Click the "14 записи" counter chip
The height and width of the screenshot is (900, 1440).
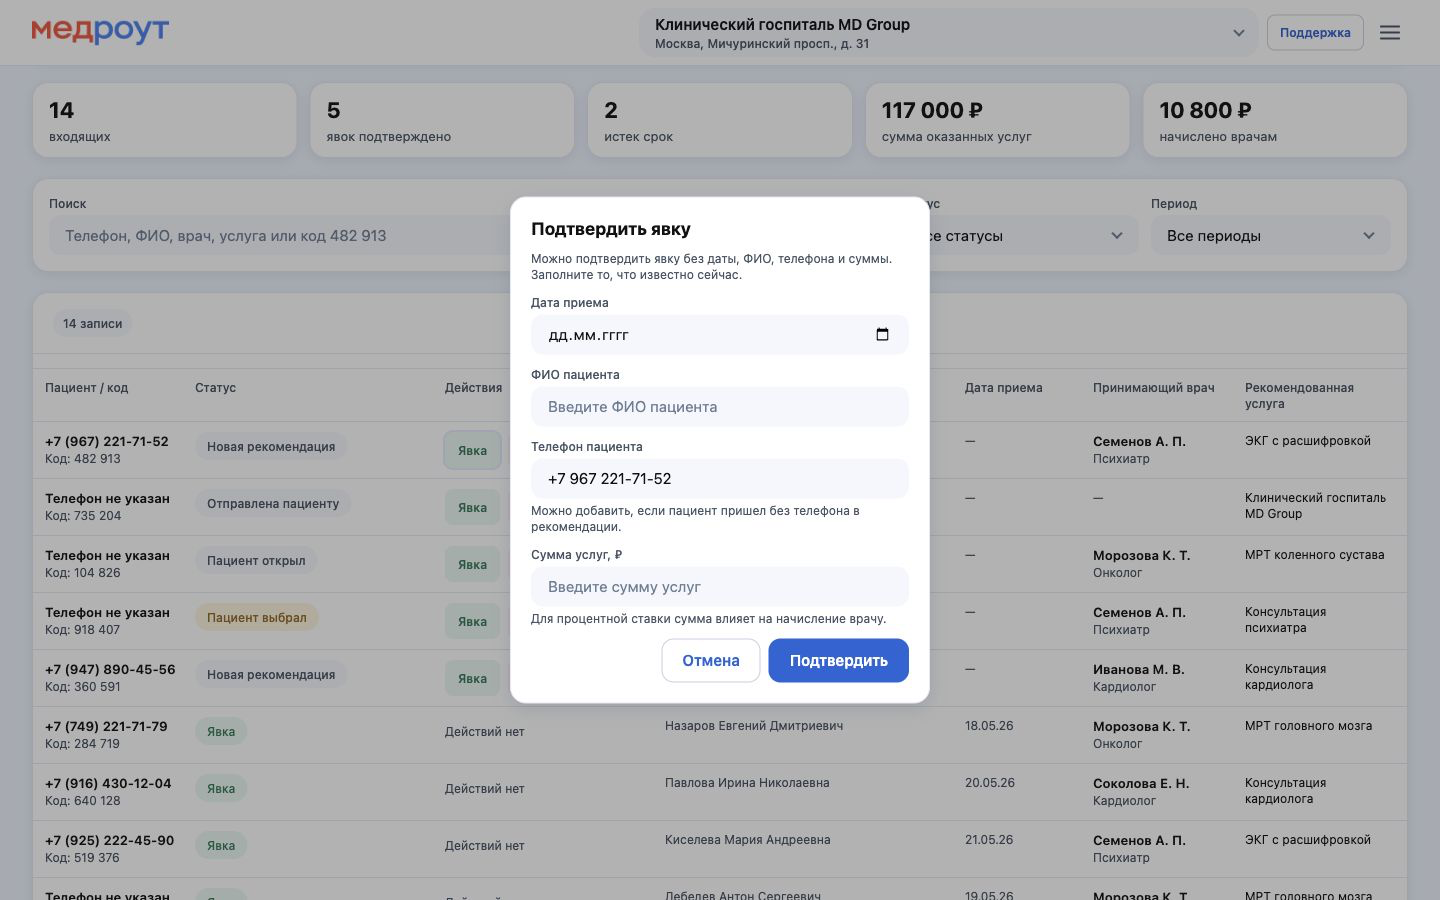click(x=93, y=323)
